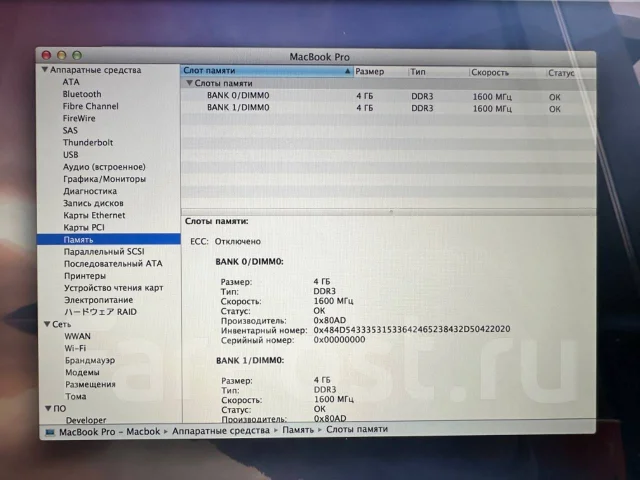Select Bluetooth in the sidebar

click(82, 94)
